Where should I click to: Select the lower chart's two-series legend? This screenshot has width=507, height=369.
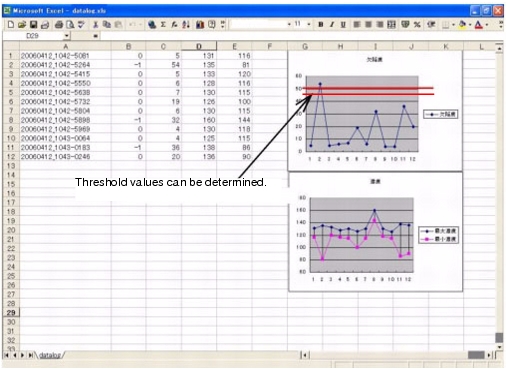tap(439, 235)
